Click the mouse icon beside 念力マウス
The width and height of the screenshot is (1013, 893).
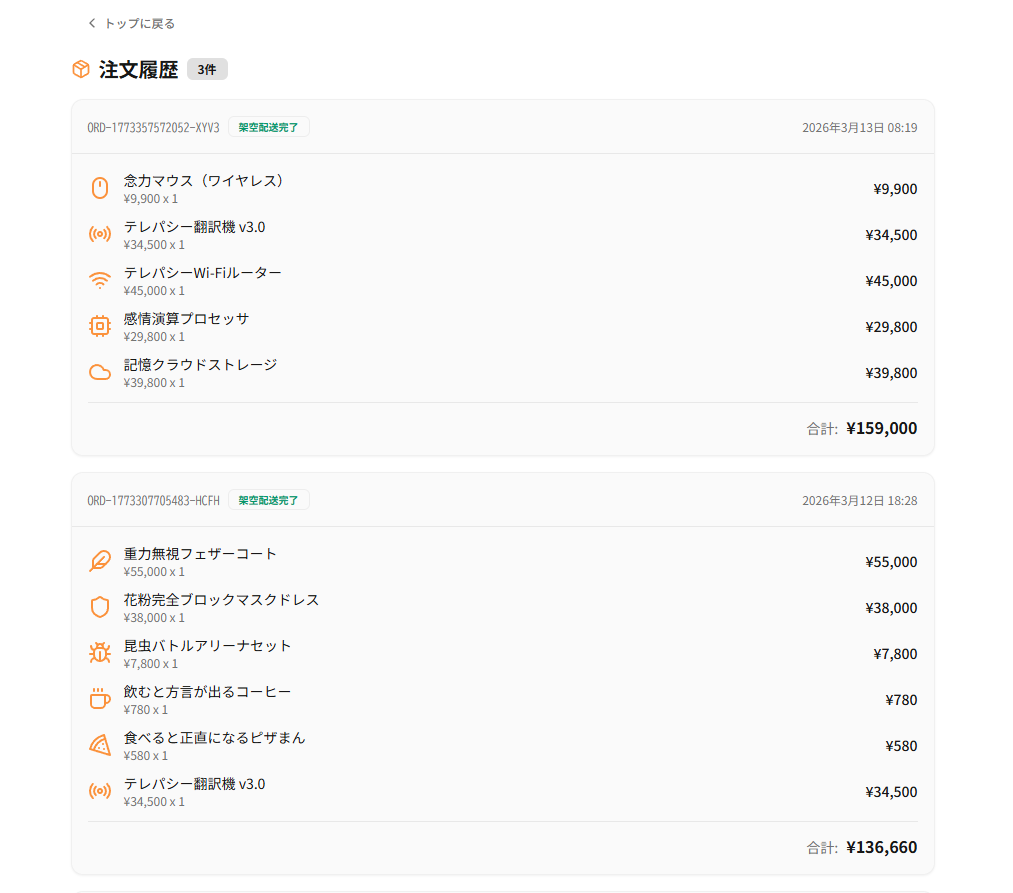(99, 188)
